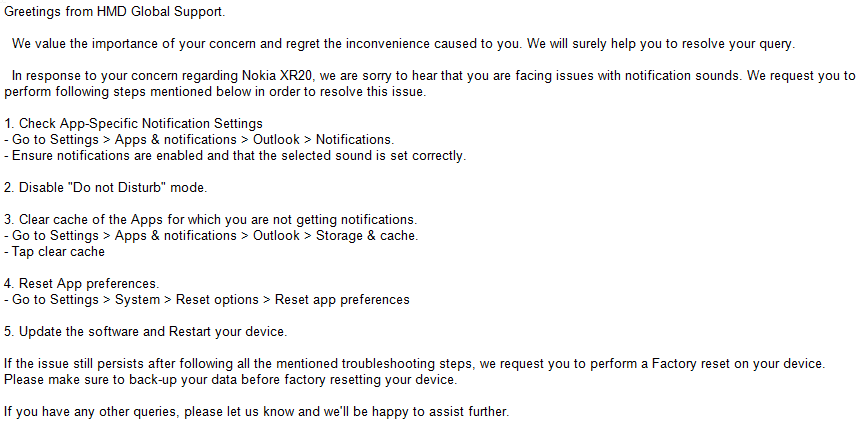This screenshot has height=422, width=867.
Task: Click the "Tap clear cache" line
Action: point(55,252)
